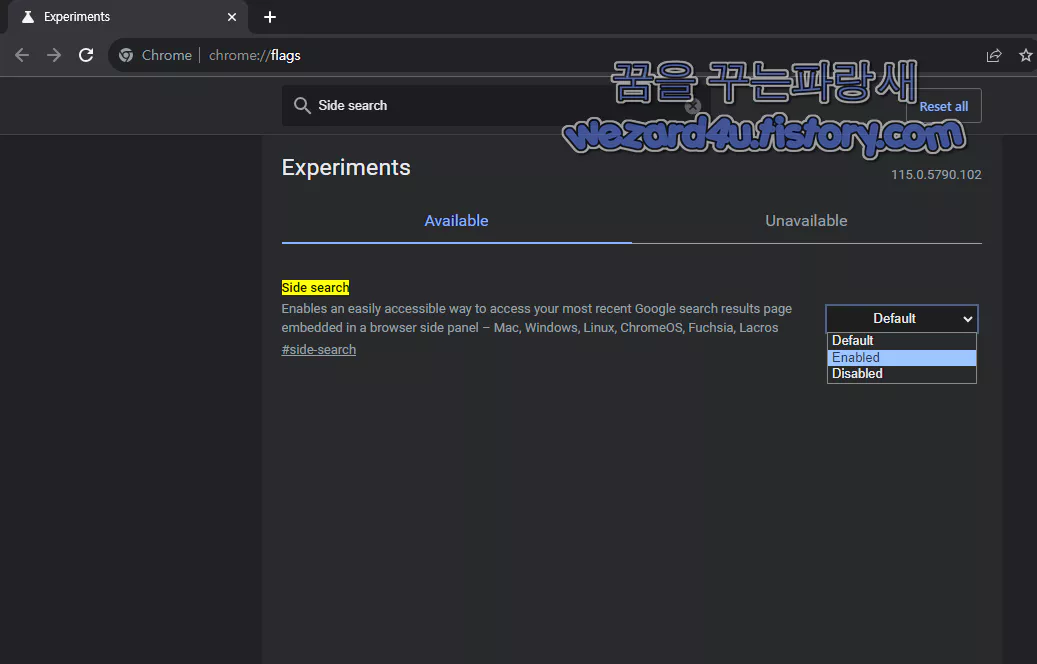This screenshot has height=664, width=1037.
Task: Open the share page icon
Action: [994, 56]
